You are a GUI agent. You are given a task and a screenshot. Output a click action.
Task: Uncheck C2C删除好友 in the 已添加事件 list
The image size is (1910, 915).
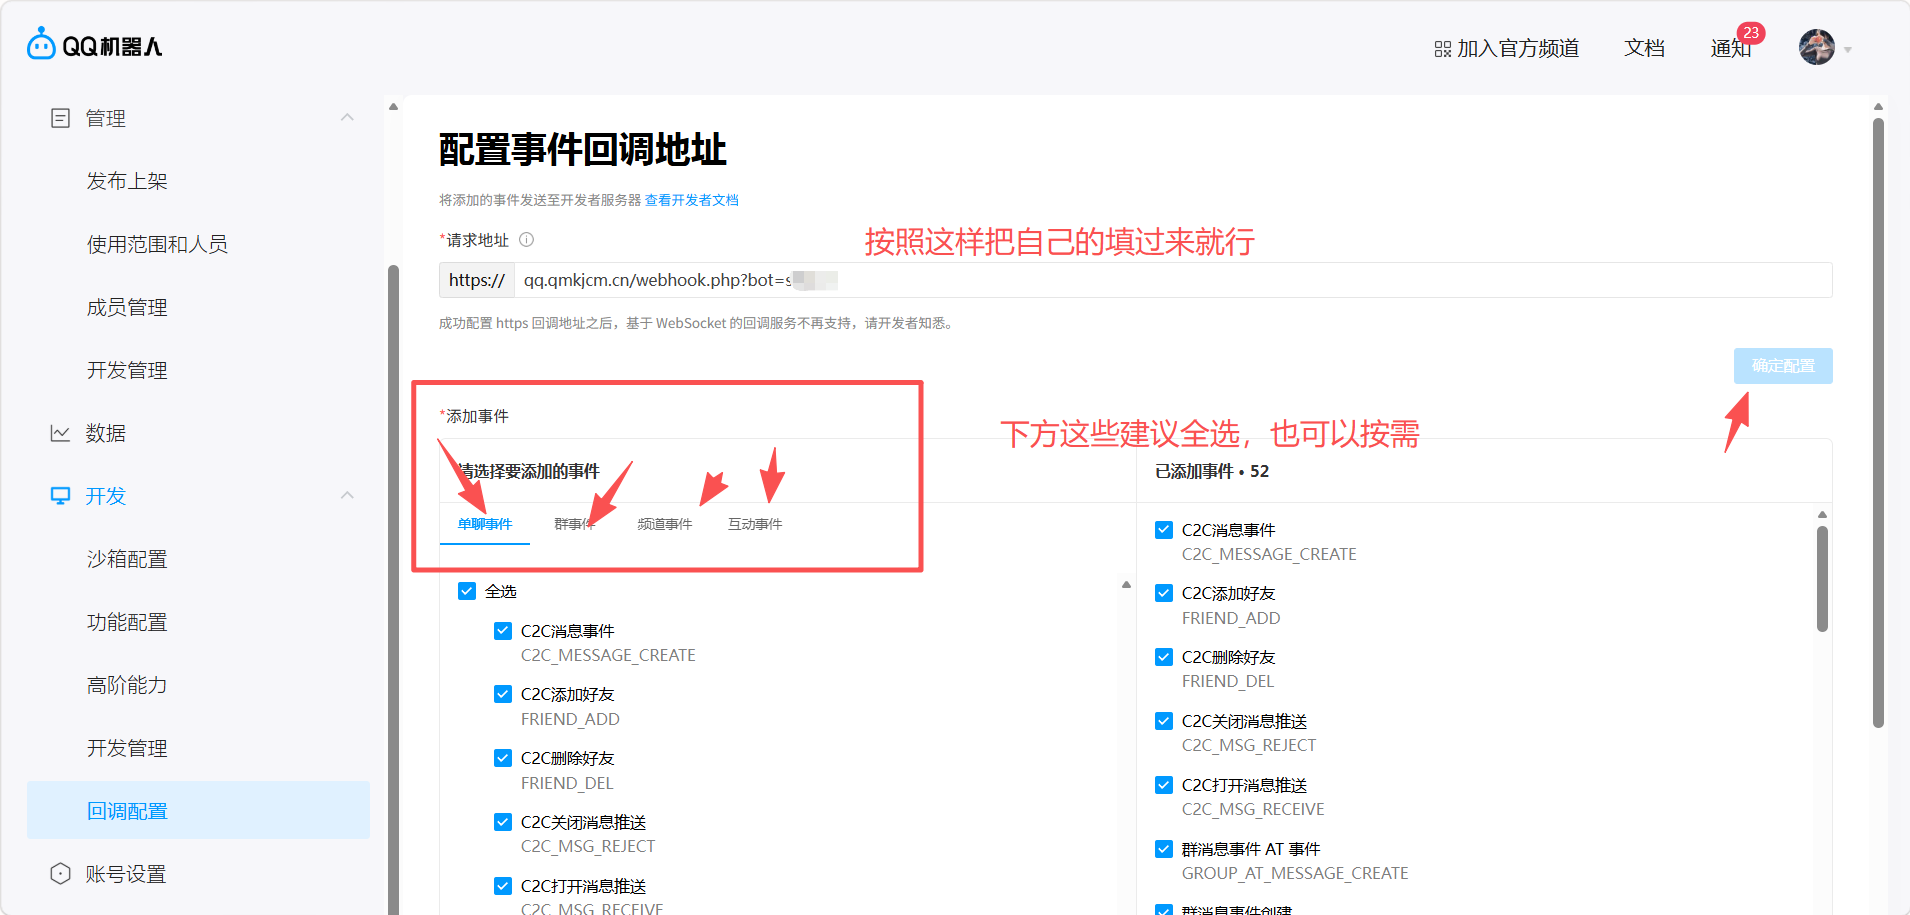pos(1164,657)
